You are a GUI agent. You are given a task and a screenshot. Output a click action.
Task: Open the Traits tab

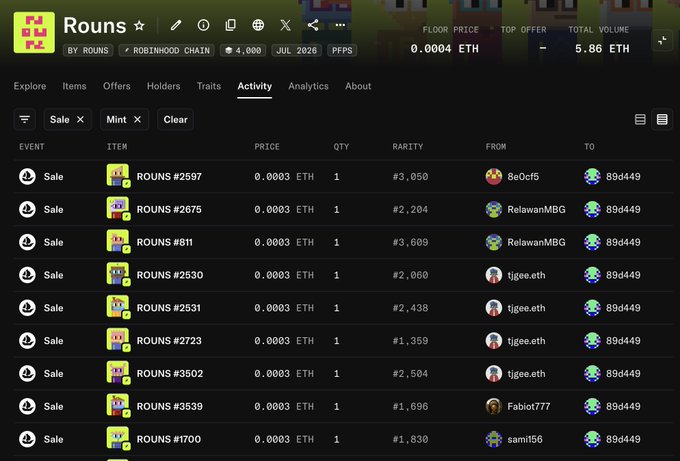[x=209, y=86]
